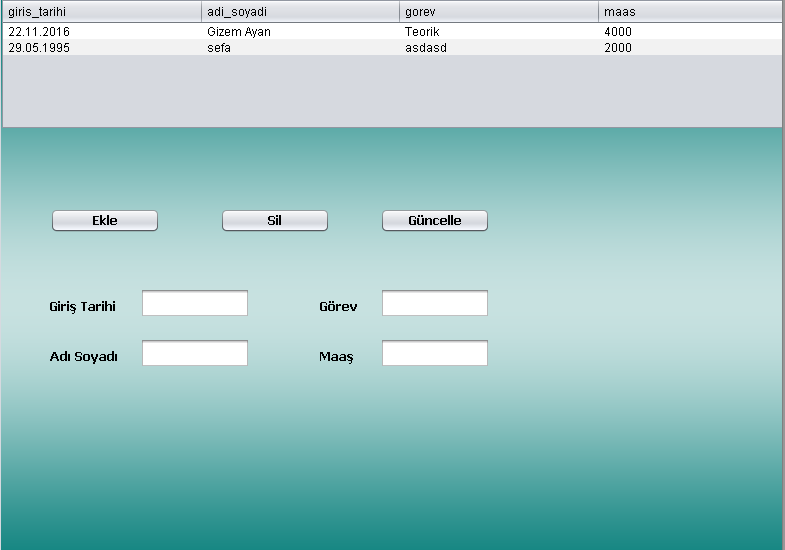Screen dimensions: 785x550
Task: Click the adi_soyadi column header
Action: coord(300,12)
